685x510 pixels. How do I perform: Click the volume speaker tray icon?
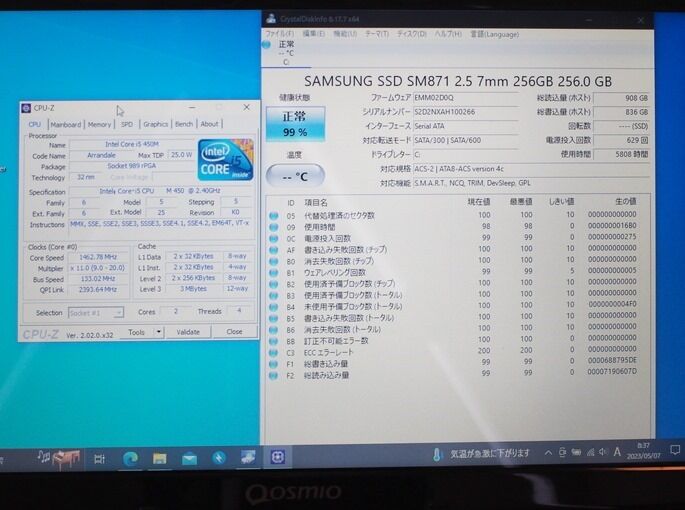(603, 452)
